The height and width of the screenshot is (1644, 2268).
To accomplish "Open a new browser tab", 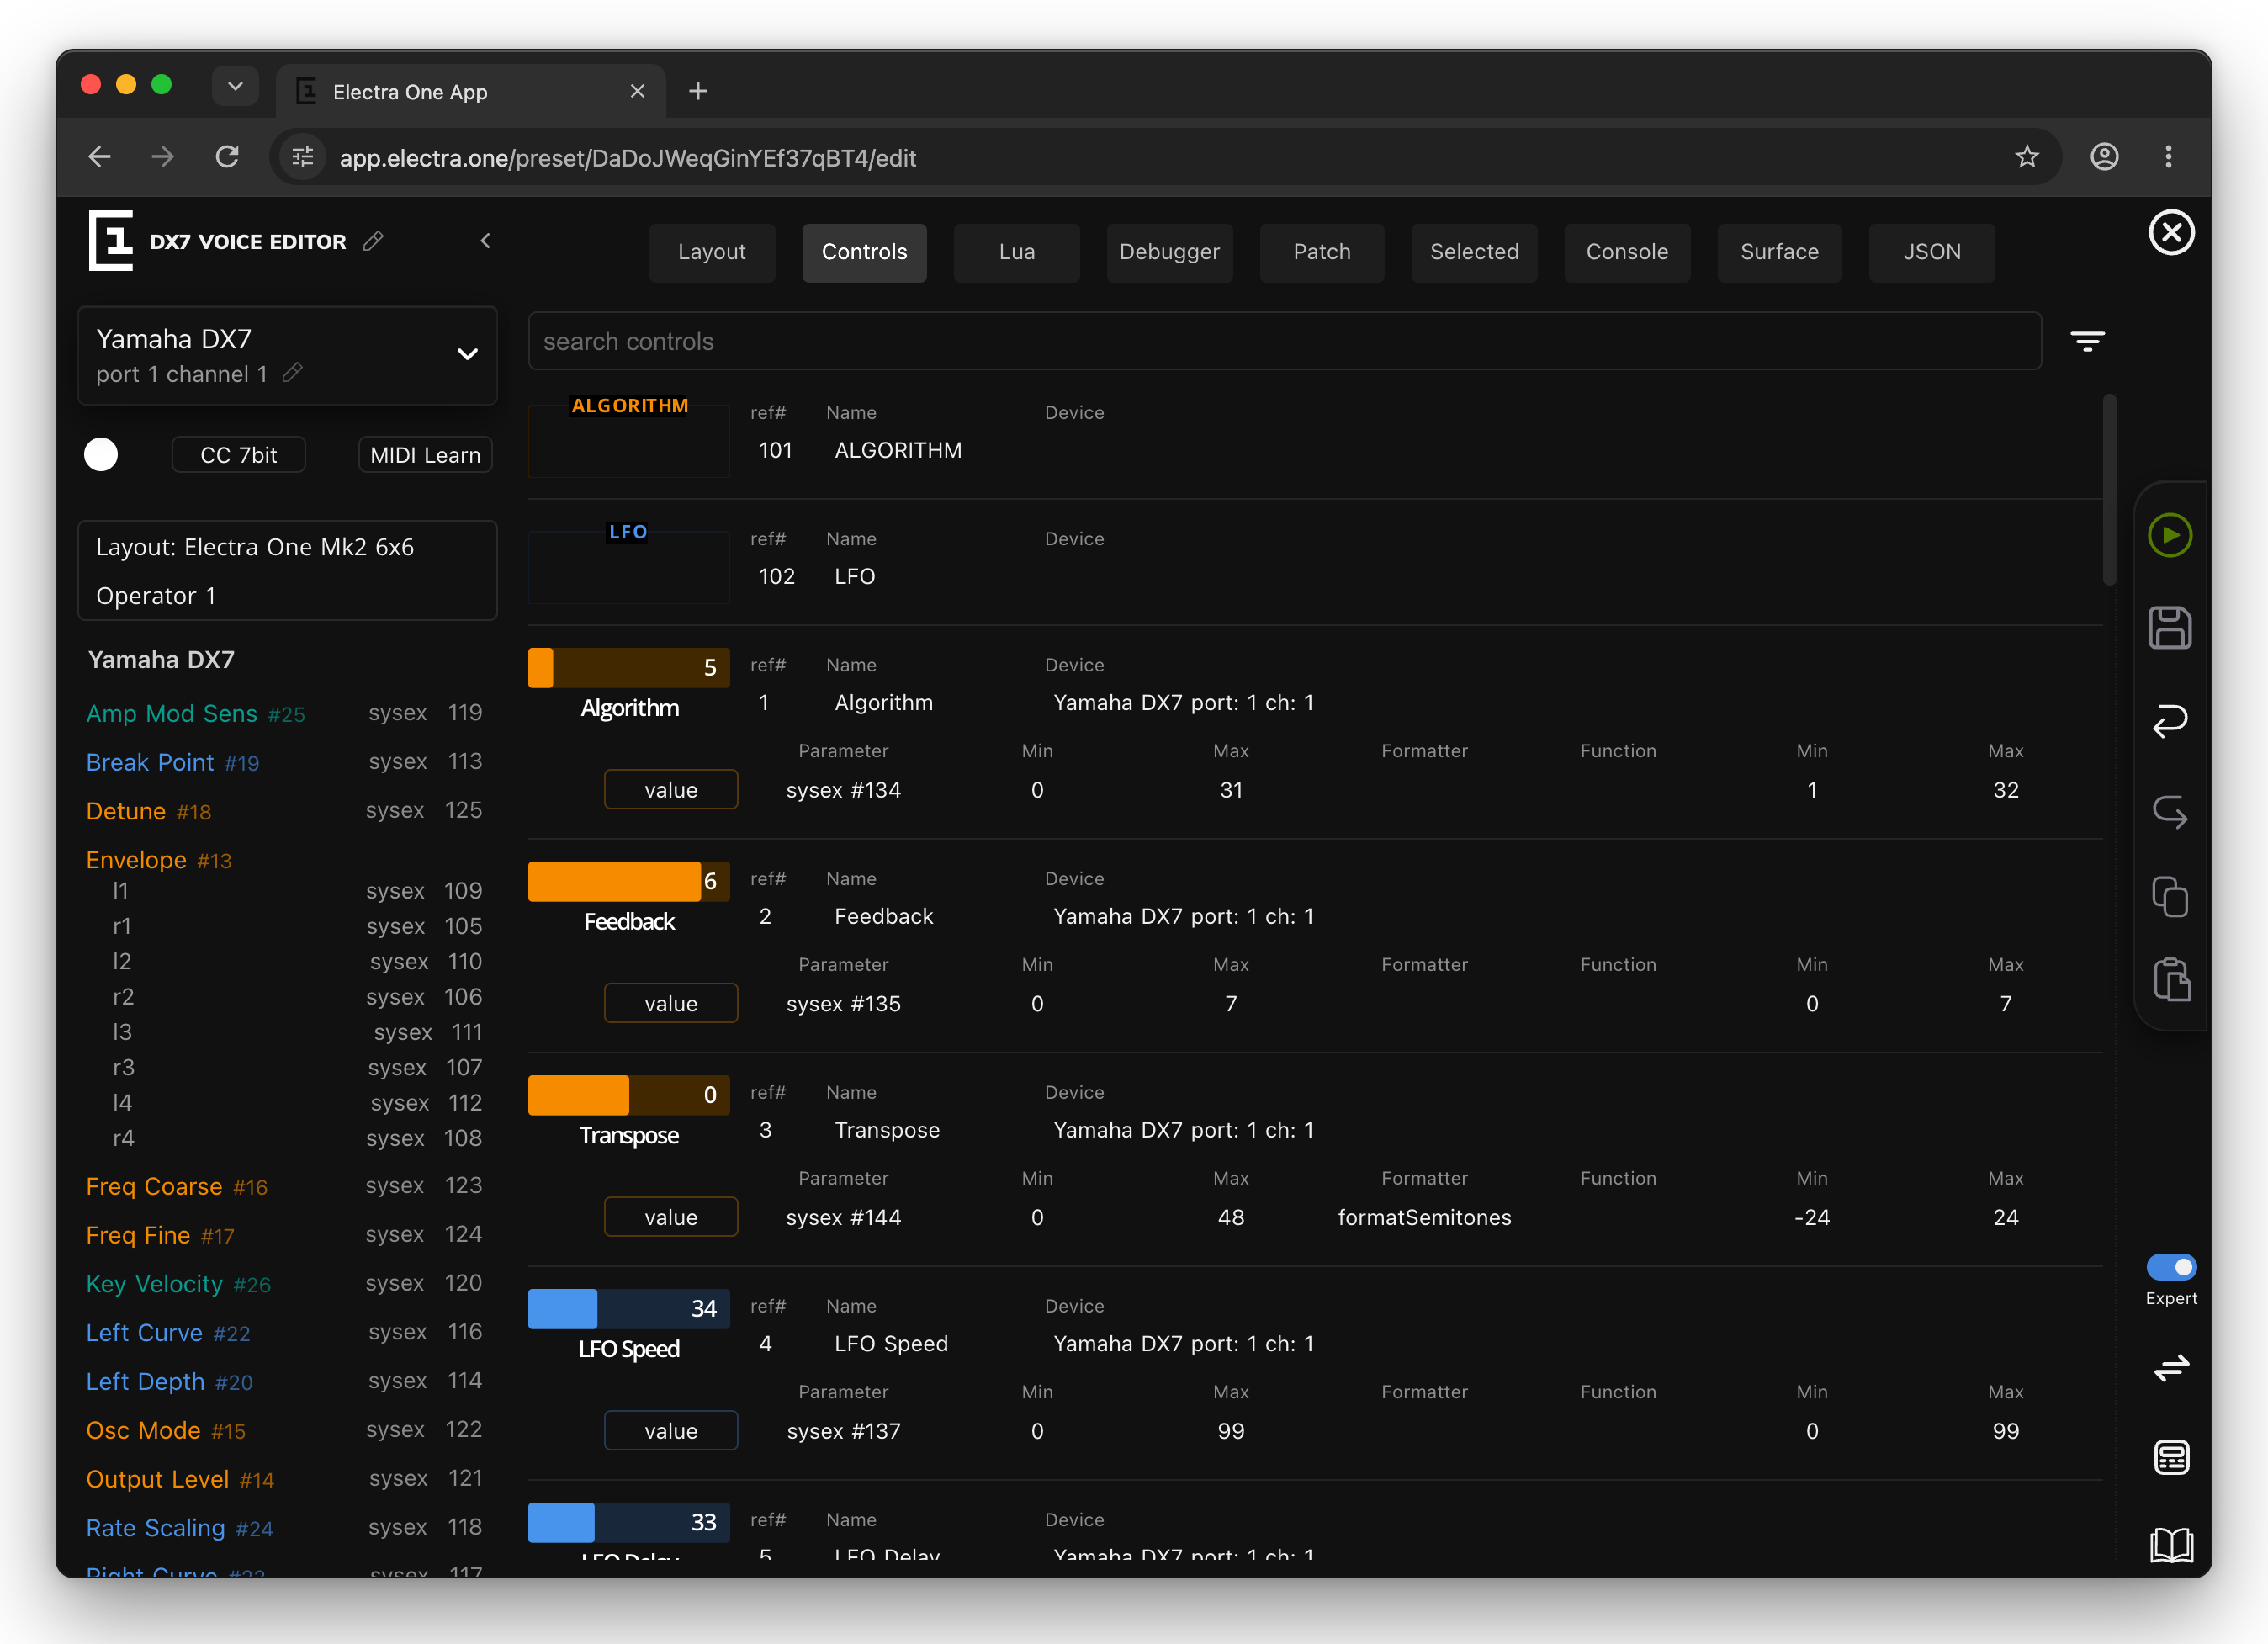I will (698, 91).
